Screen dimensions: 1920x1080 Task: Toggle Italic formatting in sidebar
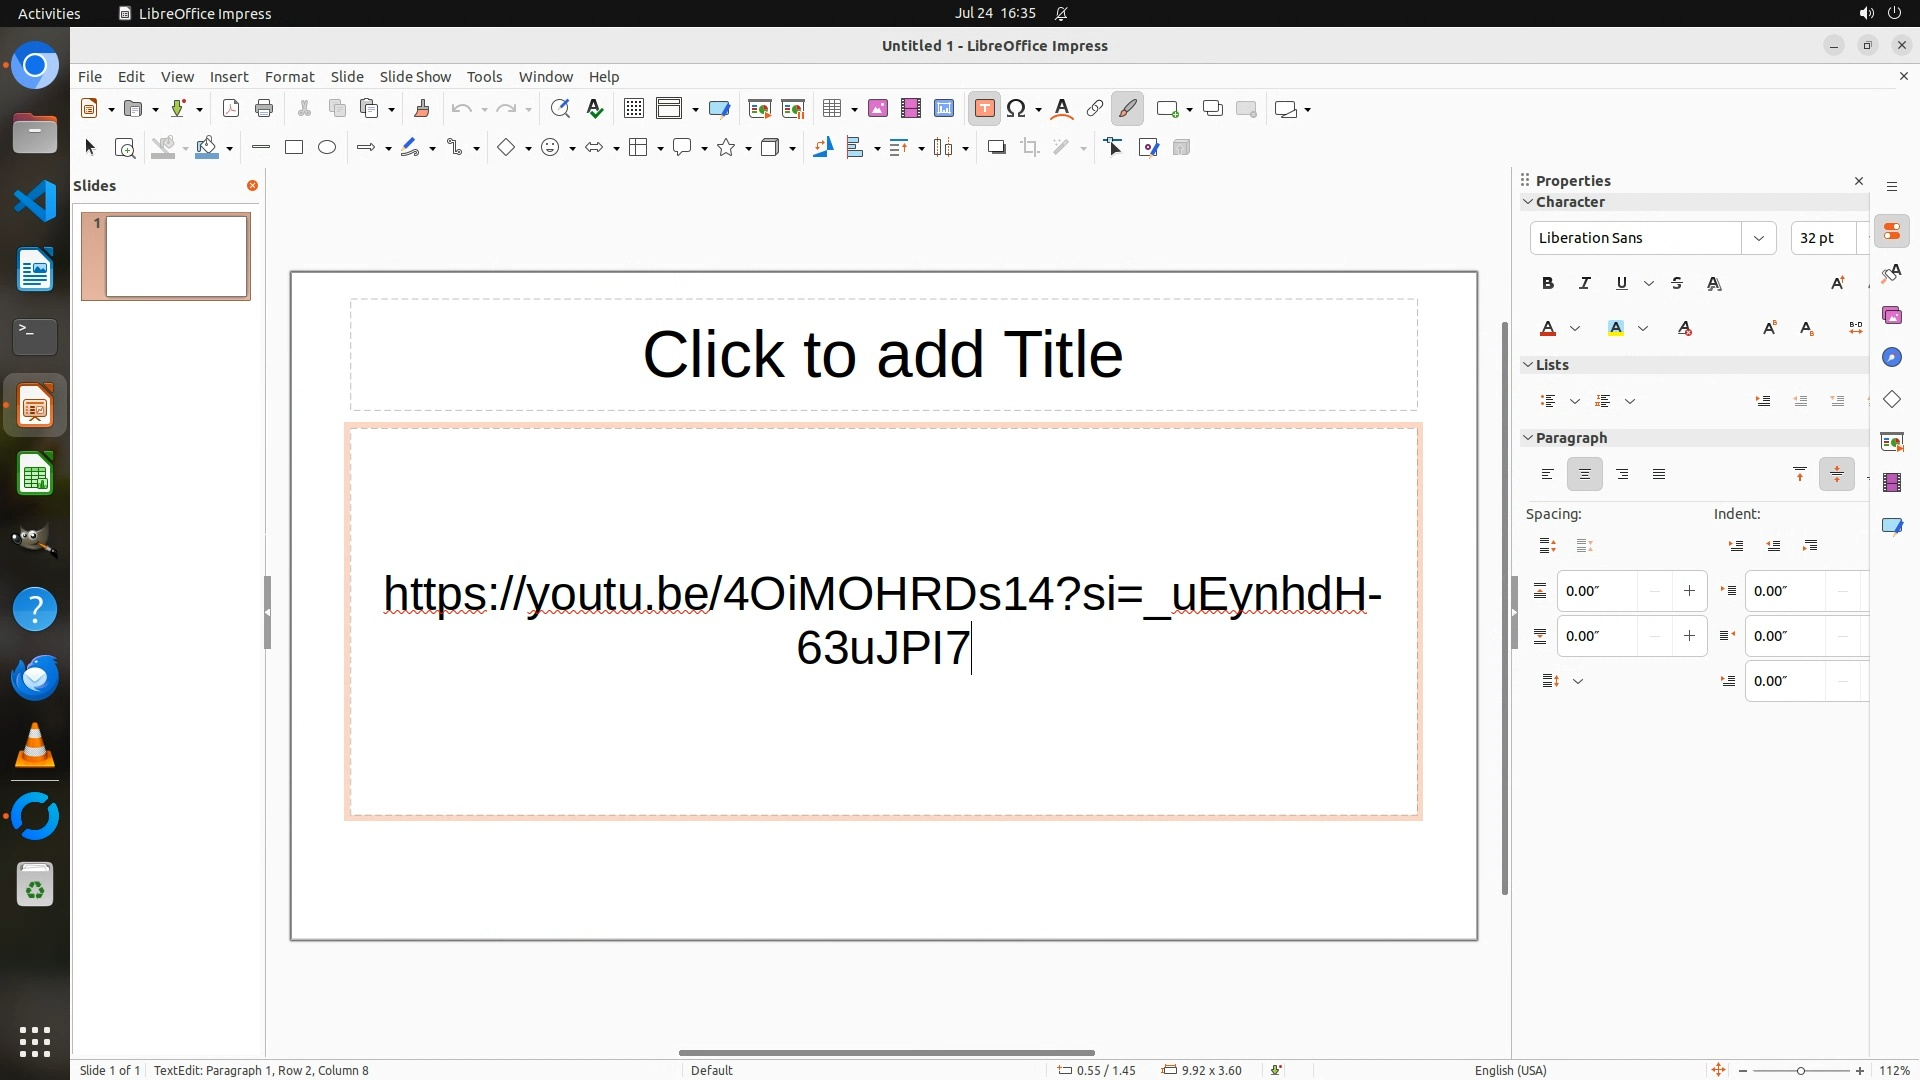(1584, 284)
